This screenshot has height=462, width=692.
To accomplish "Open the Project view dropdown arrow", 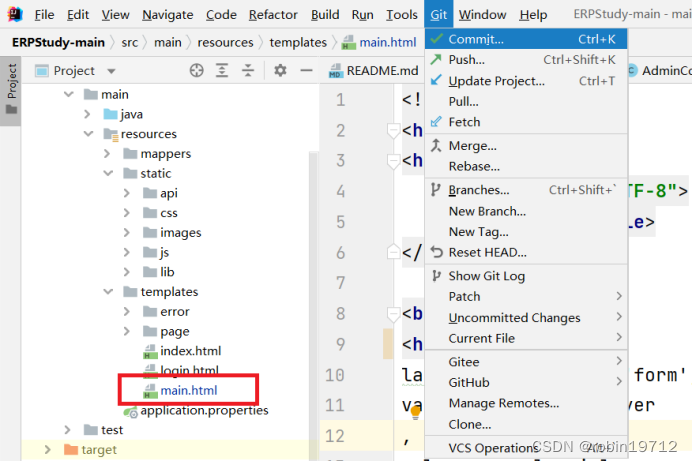I will coord(111,71).
